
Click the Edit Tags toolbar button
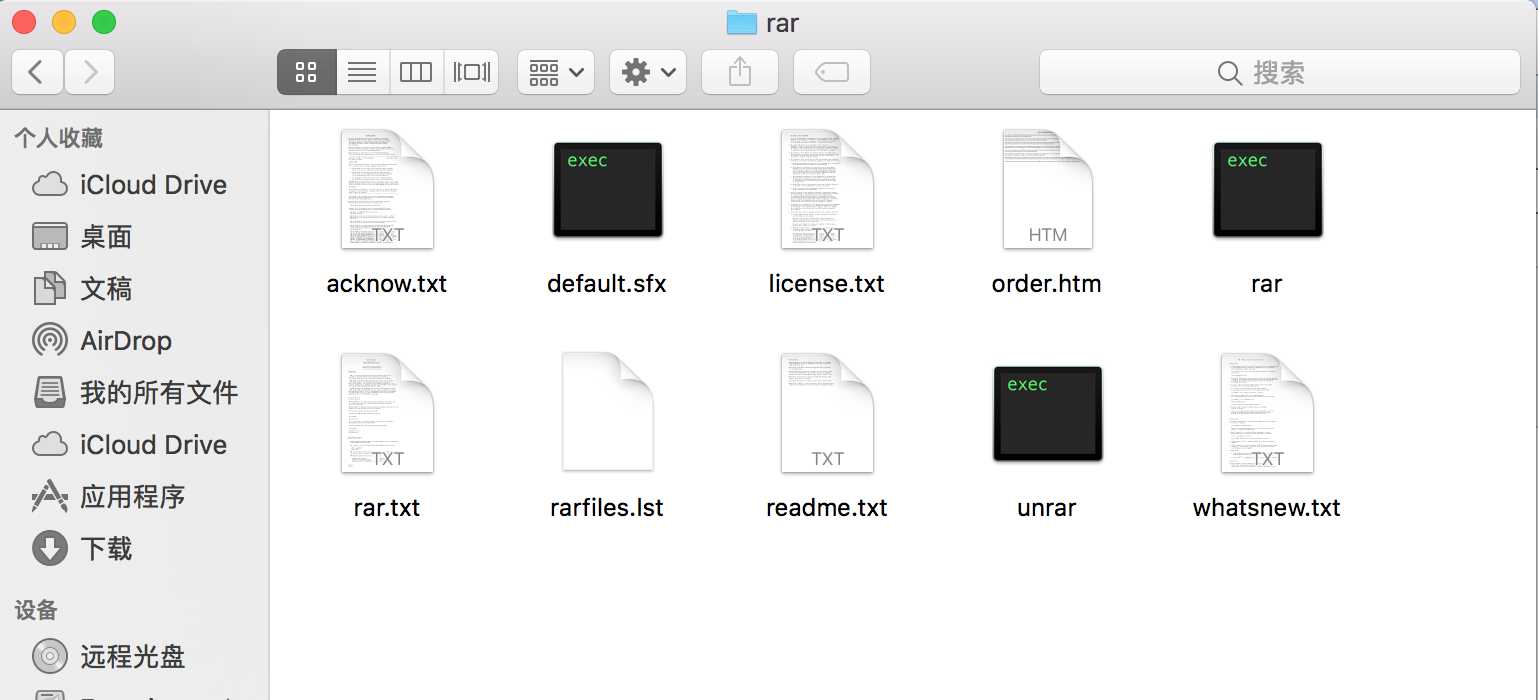(x=832, y=72)
